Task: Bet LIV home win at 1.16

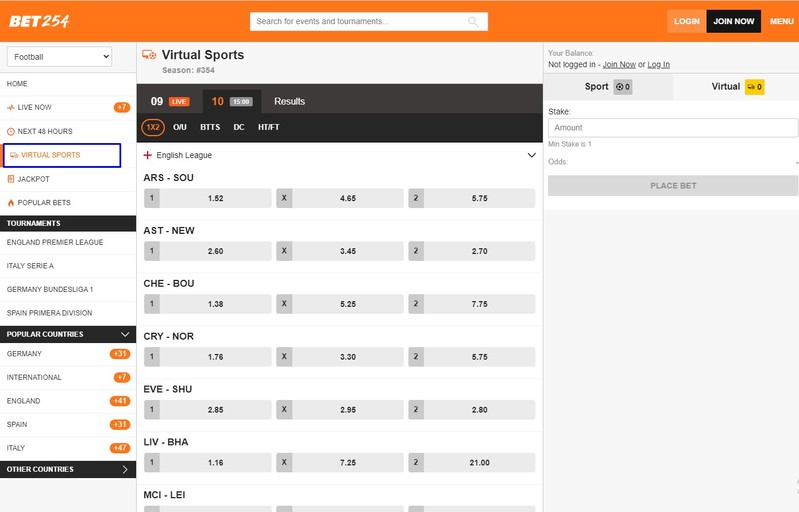Action: pyautogui.click(x=207, y=463)
